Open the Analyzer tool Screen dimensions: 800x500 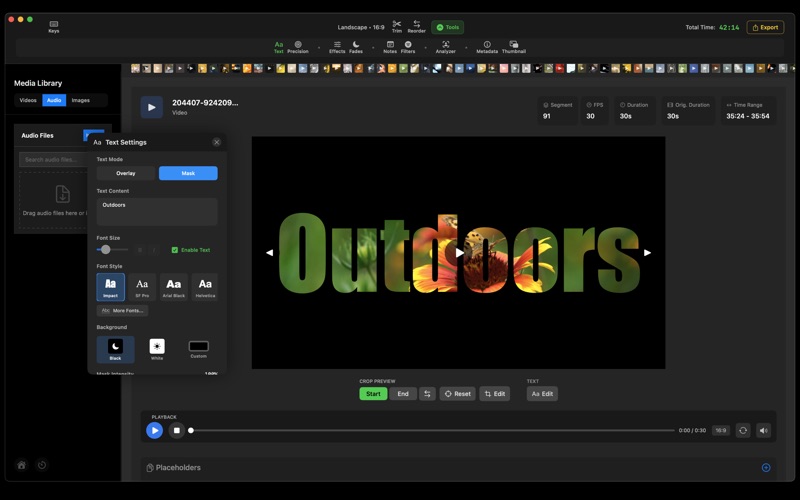[445, 47]
